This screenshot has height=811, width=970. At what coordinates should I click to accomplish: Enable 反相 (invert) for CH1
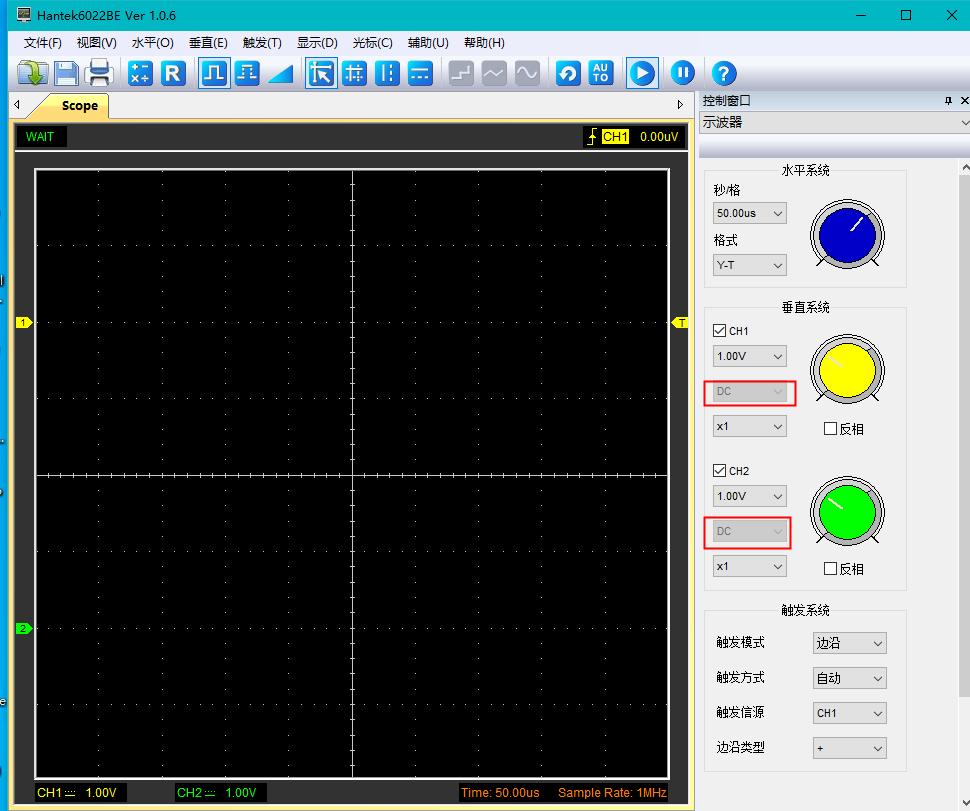tap(830, 429)
